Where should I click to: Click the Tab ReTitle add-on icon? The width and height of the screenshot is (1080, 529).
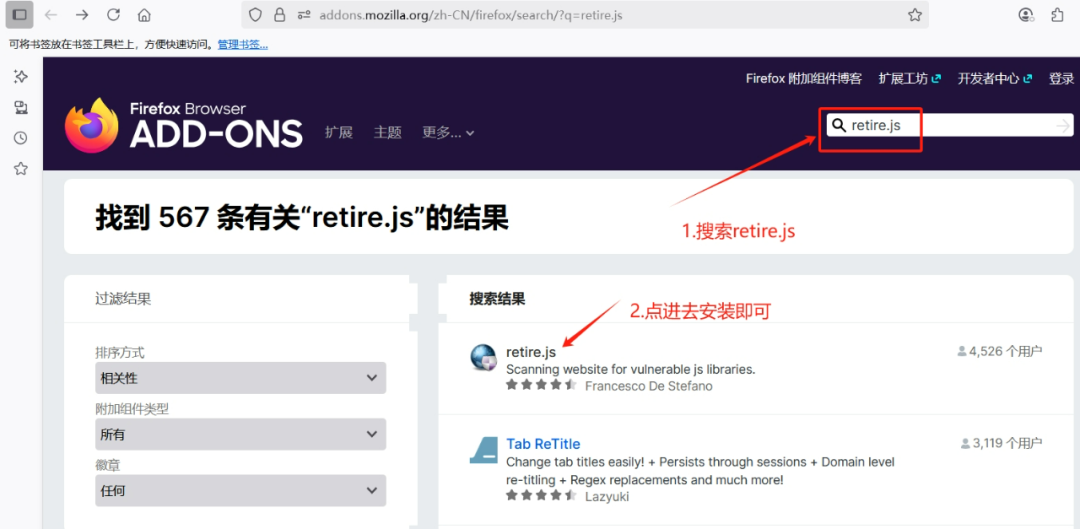click(x=483, y=449)
